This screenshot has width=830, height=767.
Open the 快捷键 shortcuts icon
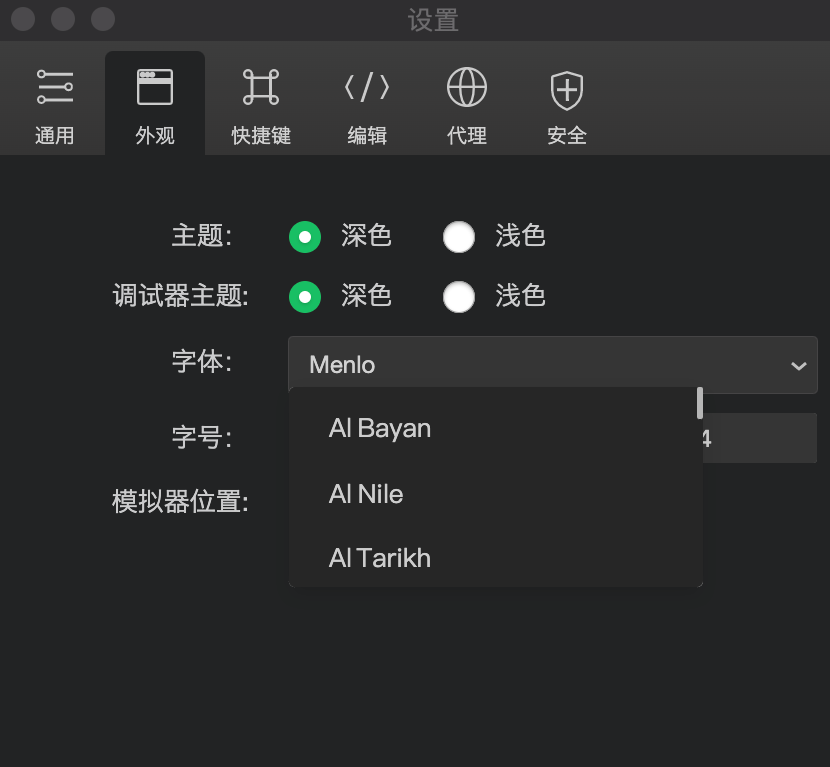[261, 88]
